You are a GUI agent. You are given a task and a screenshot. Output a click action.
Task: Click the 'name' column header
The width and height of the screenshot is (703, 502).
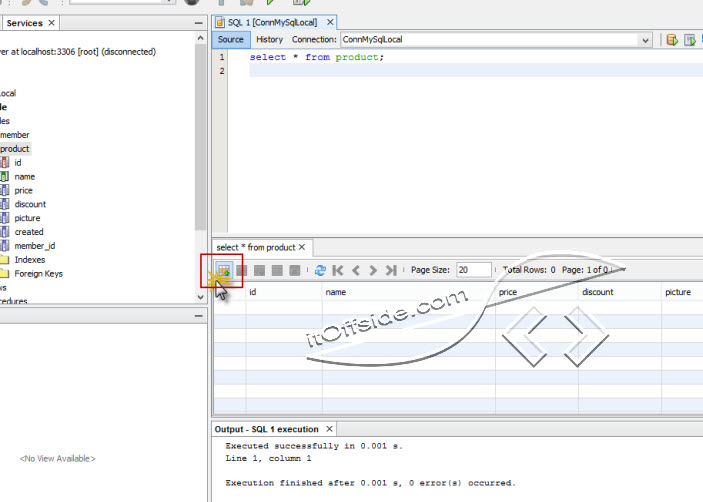336,292
